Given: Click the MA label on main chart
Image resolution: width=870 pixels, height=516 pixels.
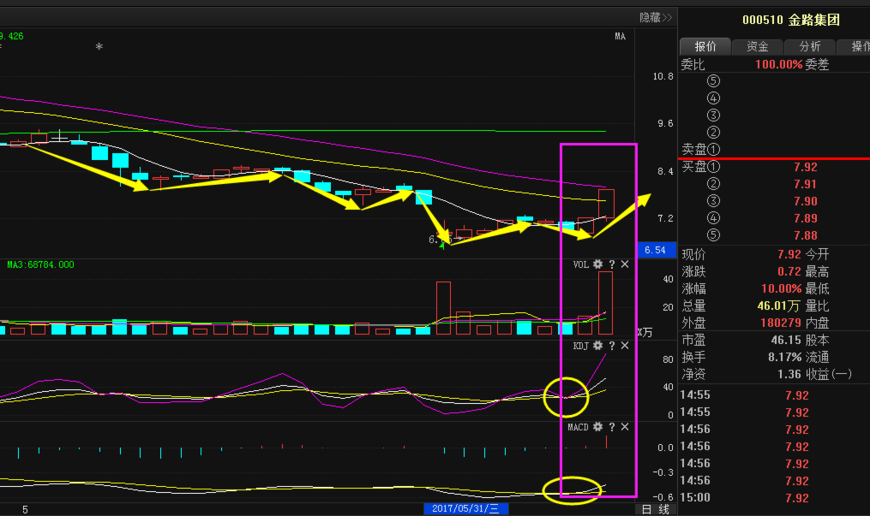Looking at the screenshot, I should click(620, 36).
